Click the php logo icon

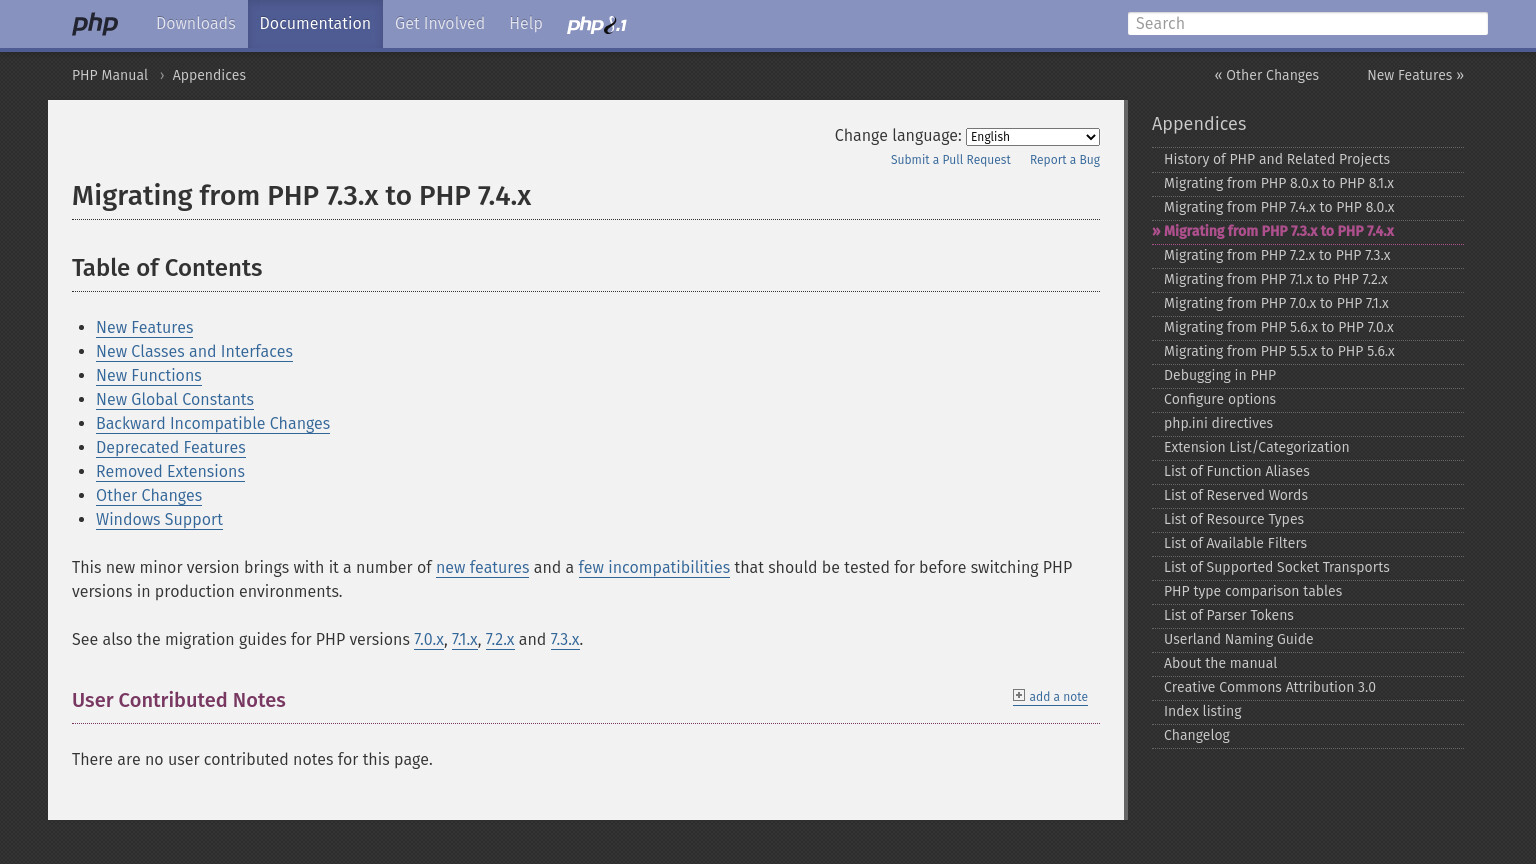tap(95, 24)
